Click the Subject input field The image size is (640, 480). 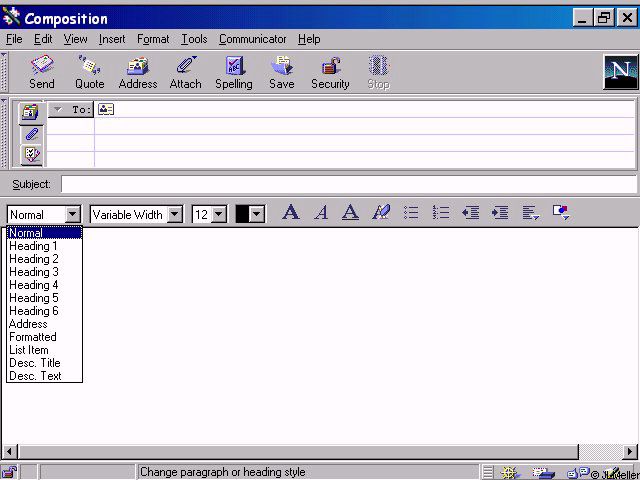(349, 184)
